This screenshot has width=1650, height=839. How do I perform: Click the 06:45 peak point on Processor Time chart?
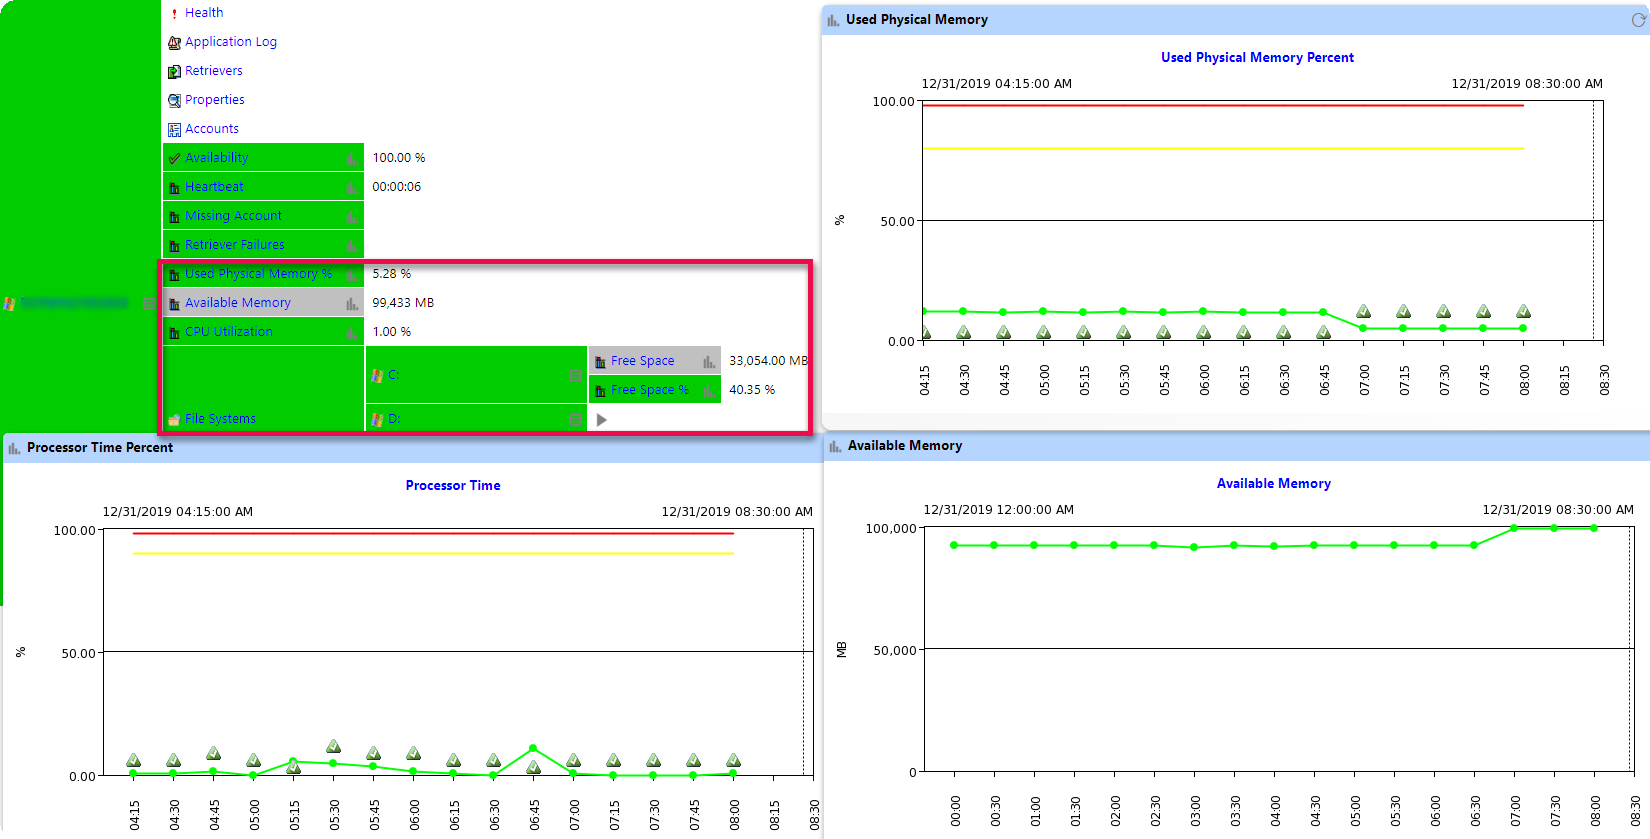point(533,748)
